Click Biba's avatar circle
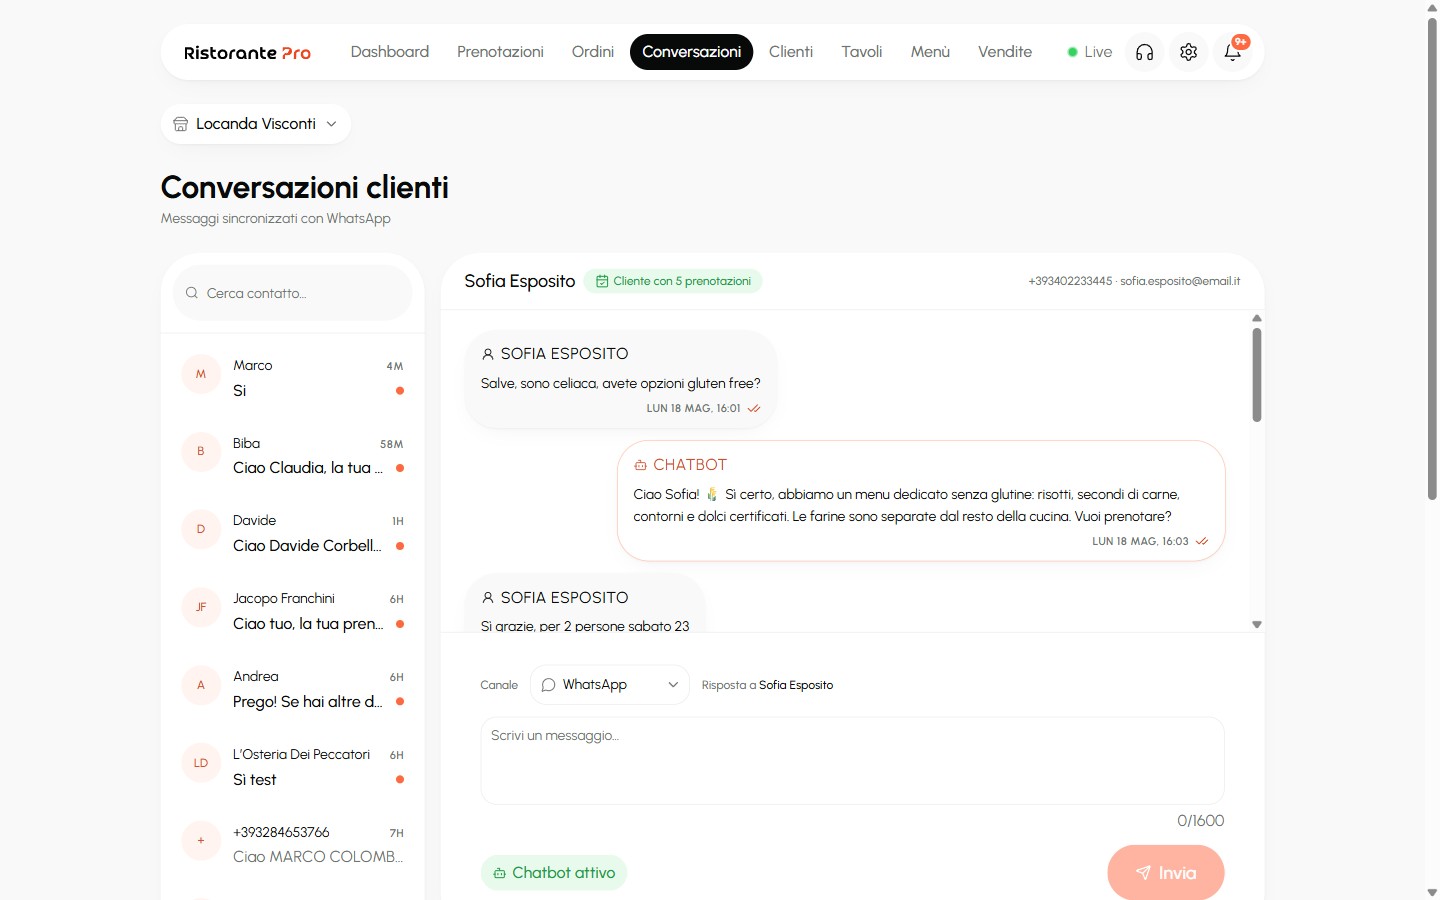The height and width of the screenshot is (900, 1440). coord(201,451)
